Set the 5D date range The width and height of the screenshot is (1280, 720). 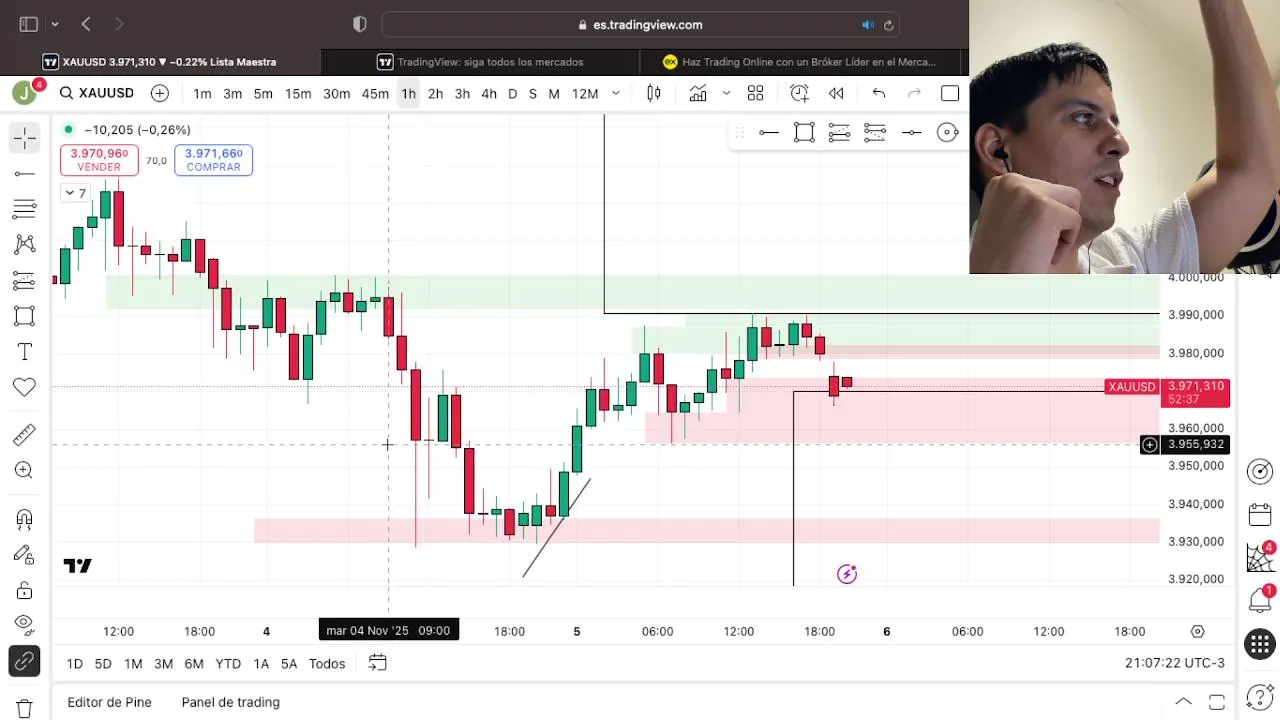pos(103,664)
